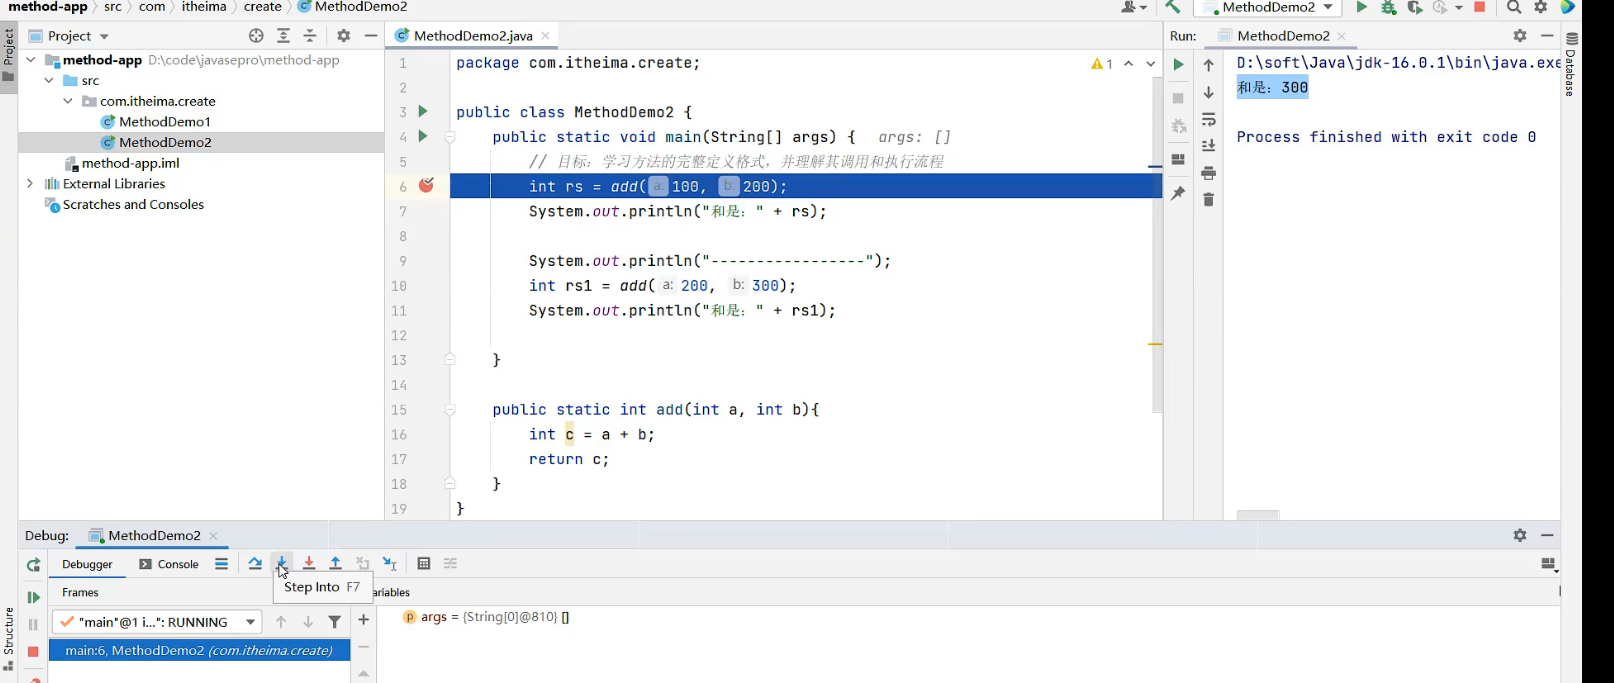
Task: Open Project panel options gear
Action: click(x=344, y=36)
